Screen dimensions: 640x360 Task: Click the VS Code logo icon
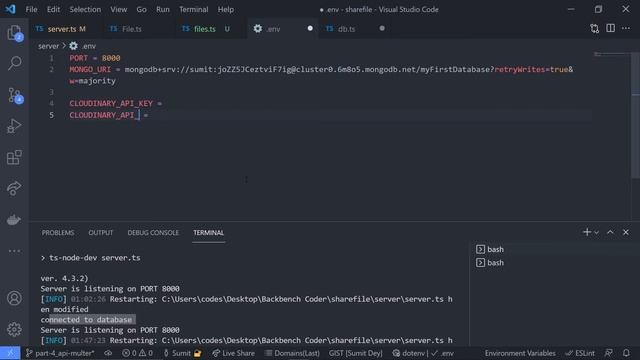coord(10,9)
